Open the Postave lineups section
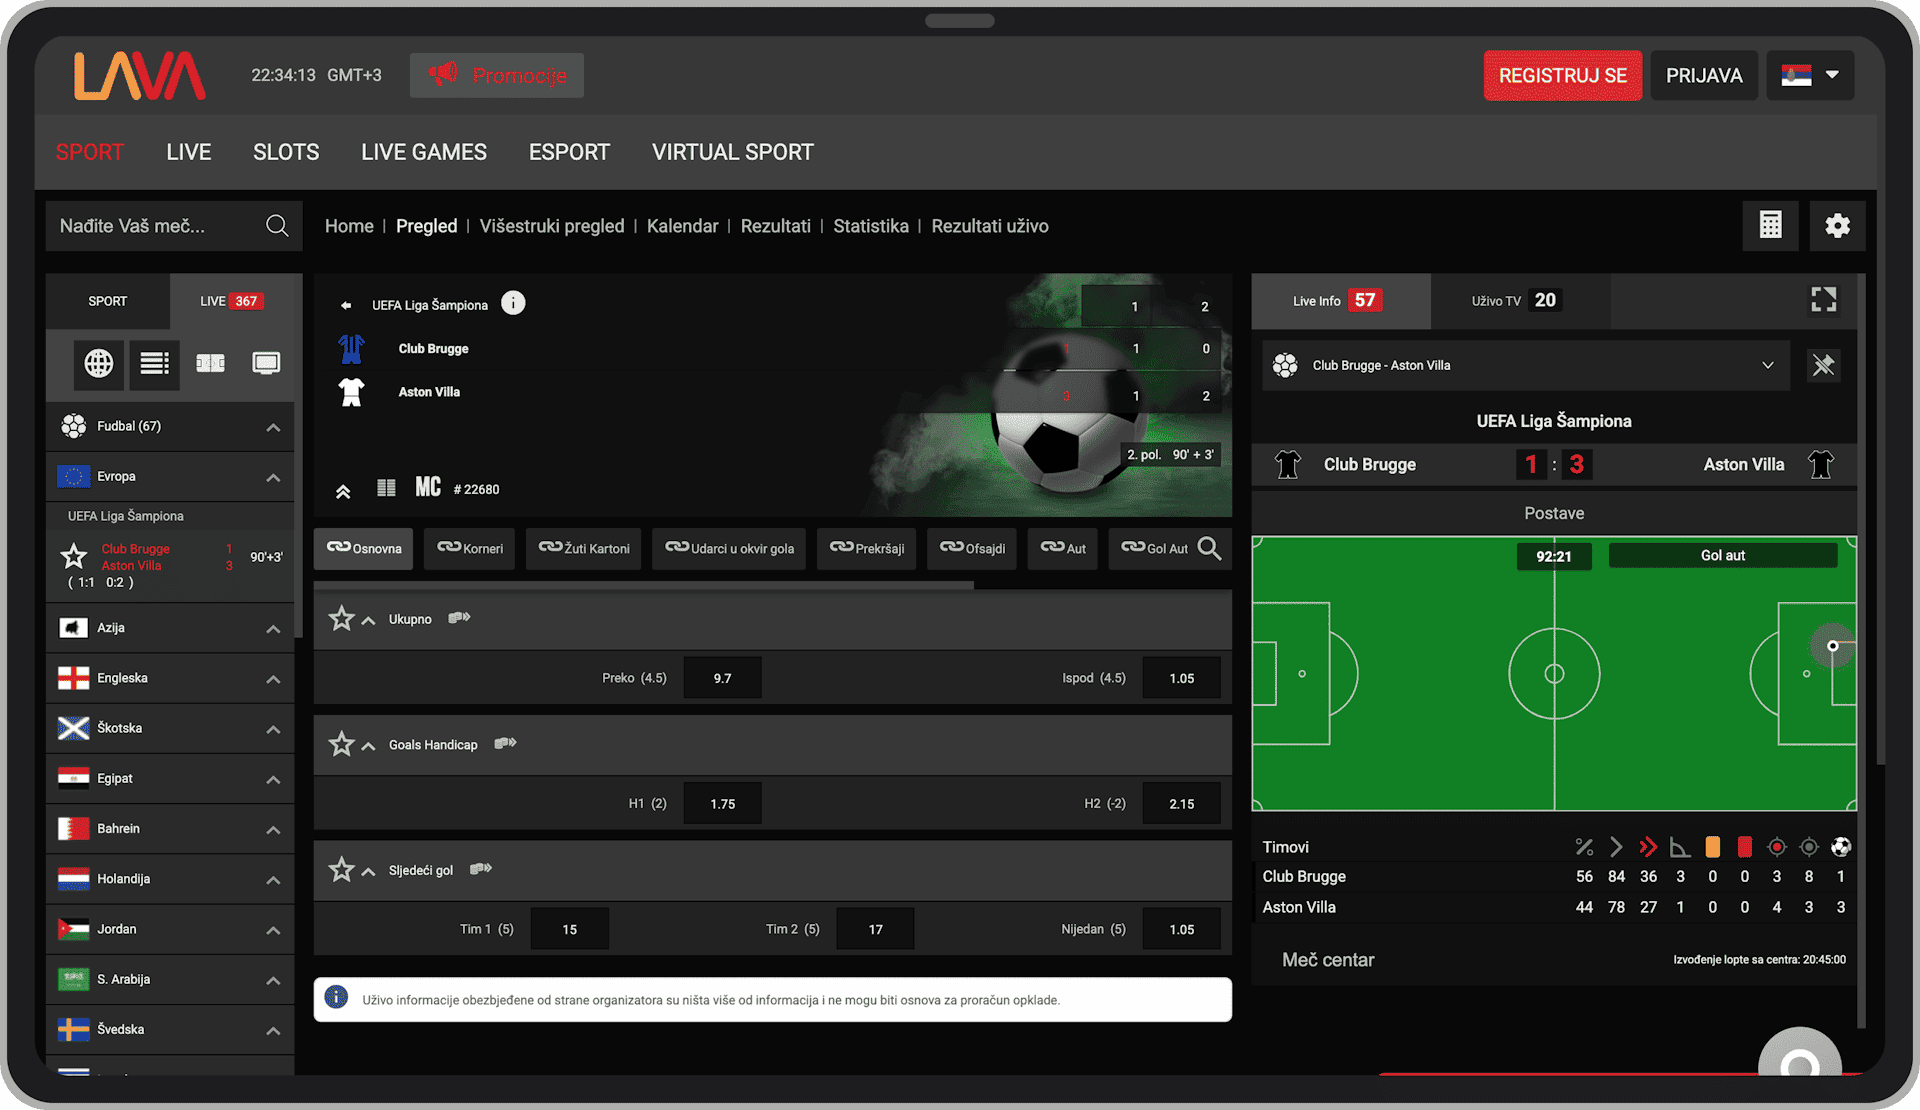The width and height of the screenshot is (1920, 1110). [1554, 513]
